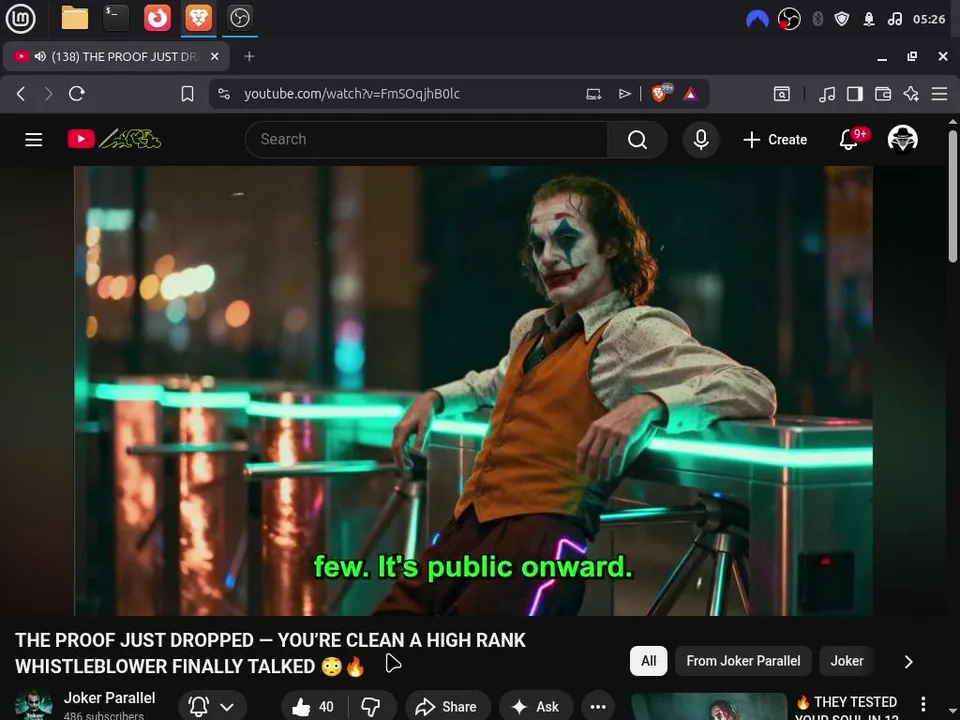Open YouTube notifications bell
This screenshot has width=960, height=720.
(849, 140)
